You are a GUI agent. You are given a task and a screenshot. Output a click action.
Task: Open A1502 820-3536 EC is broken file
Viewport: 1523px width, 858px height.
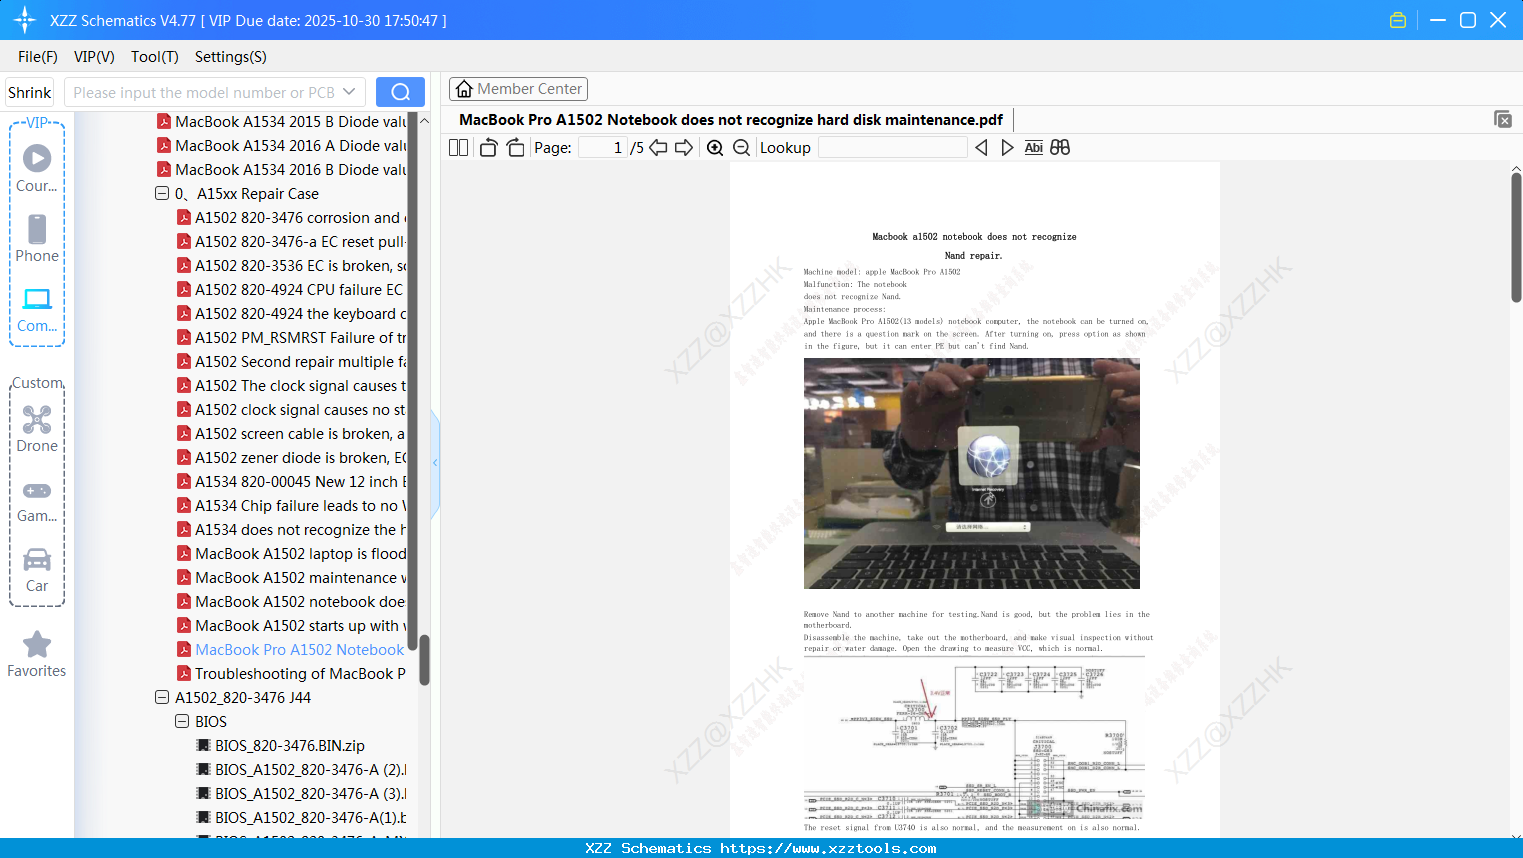(292, 266)
